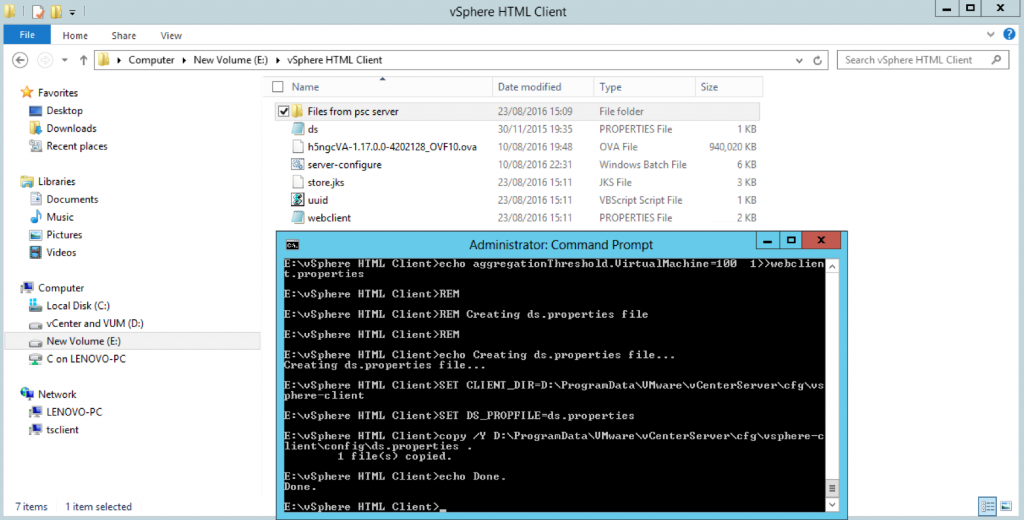
Task: Select New Volume (E:) in navigation pane
Action: pos(83,341)
